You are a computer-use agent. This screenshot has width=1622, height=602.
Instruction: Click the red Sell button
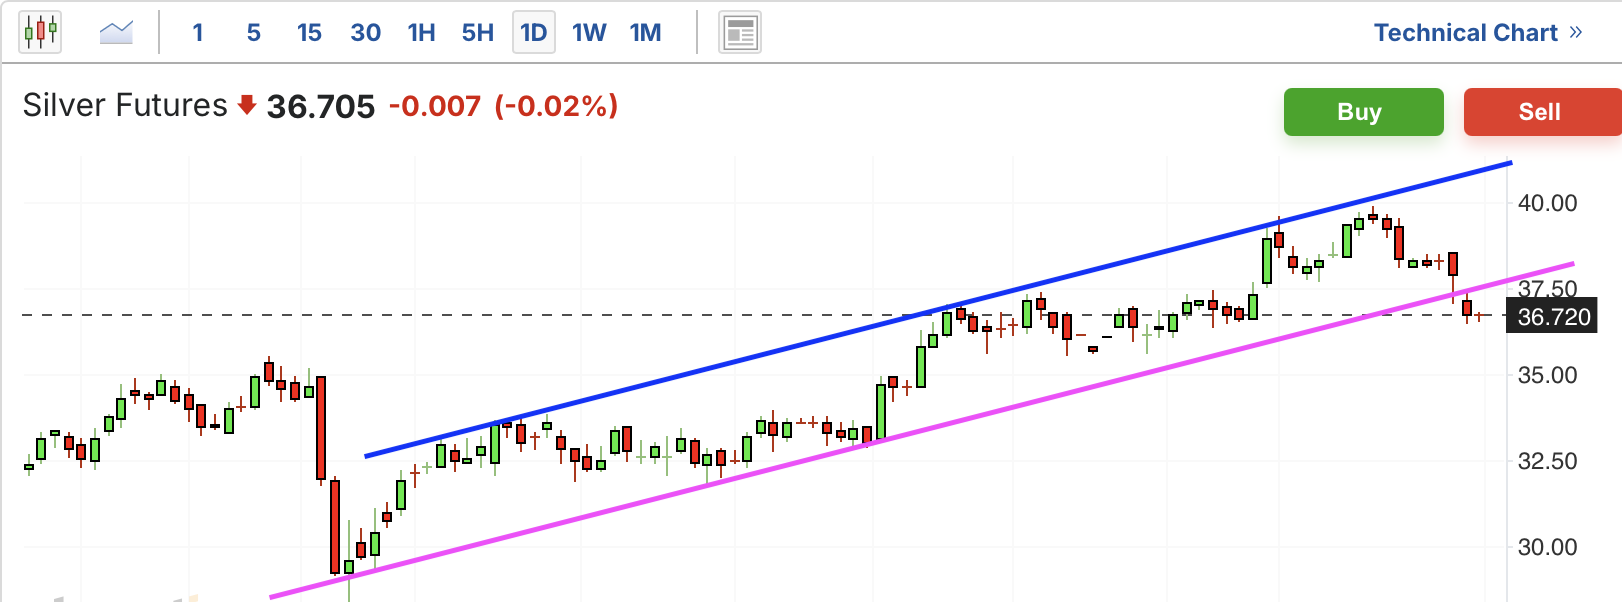pyautogui.click(x=1541, y=112)
